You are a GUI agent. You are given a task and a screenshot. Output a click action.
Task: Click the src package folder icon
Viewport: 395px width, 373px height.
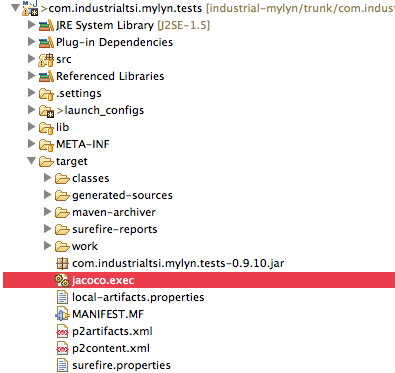coord(46,60)
